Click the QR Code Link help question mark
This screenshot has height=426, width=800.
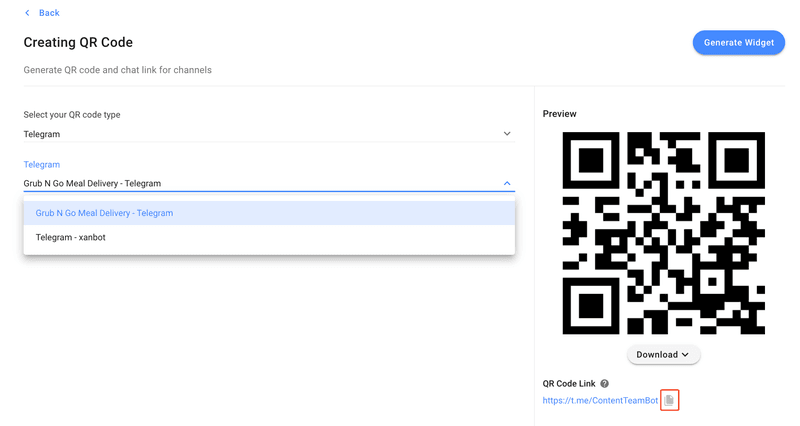tap(605, 384)
